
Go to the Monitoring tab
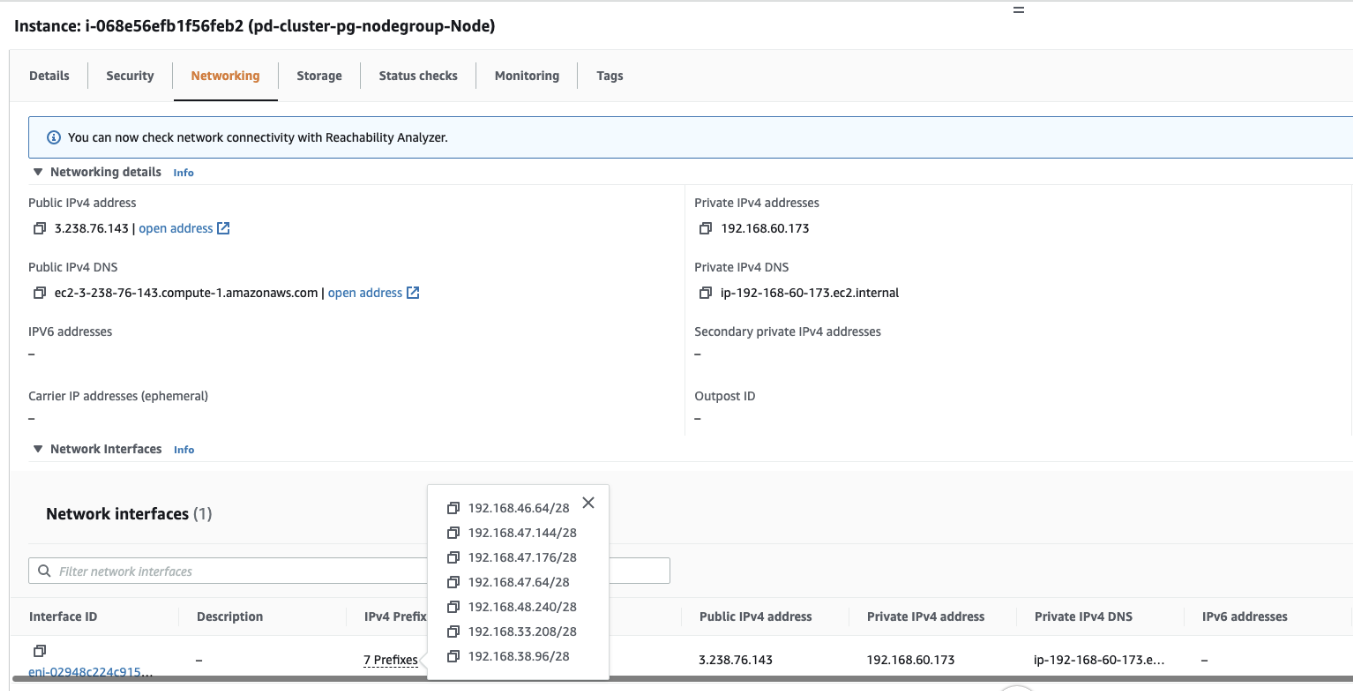(x=526, y=76)
